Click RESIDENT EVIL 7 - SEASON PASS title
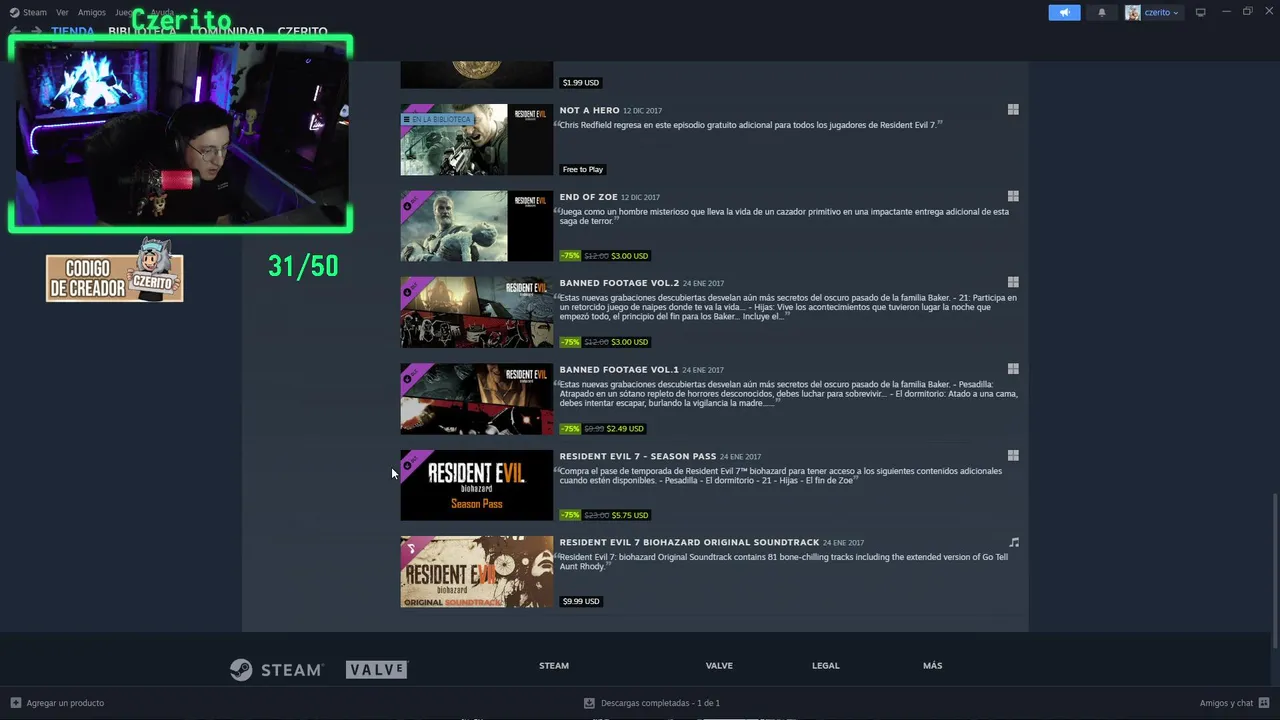This screenshot has width=1280, height=720. (x=638, y=456)
